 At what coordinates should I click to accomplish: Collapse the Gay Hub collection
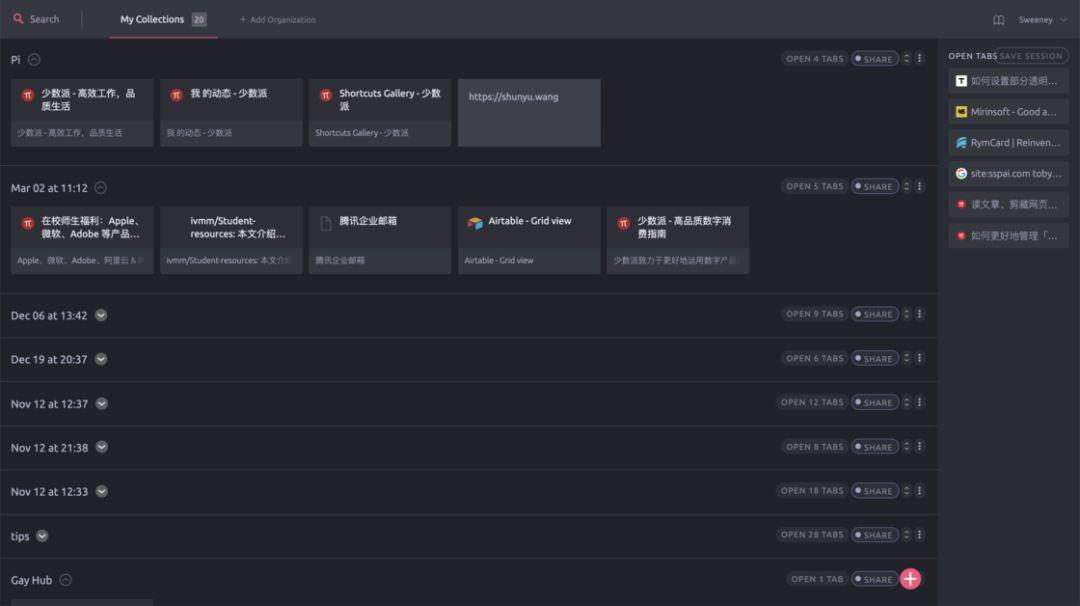coord(65,580)
